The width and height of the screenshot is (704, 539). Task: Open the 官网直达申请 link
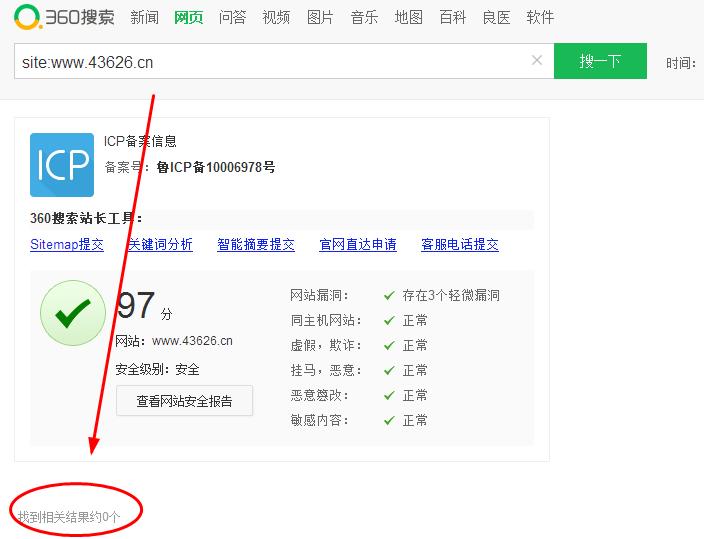coord(358,244)
